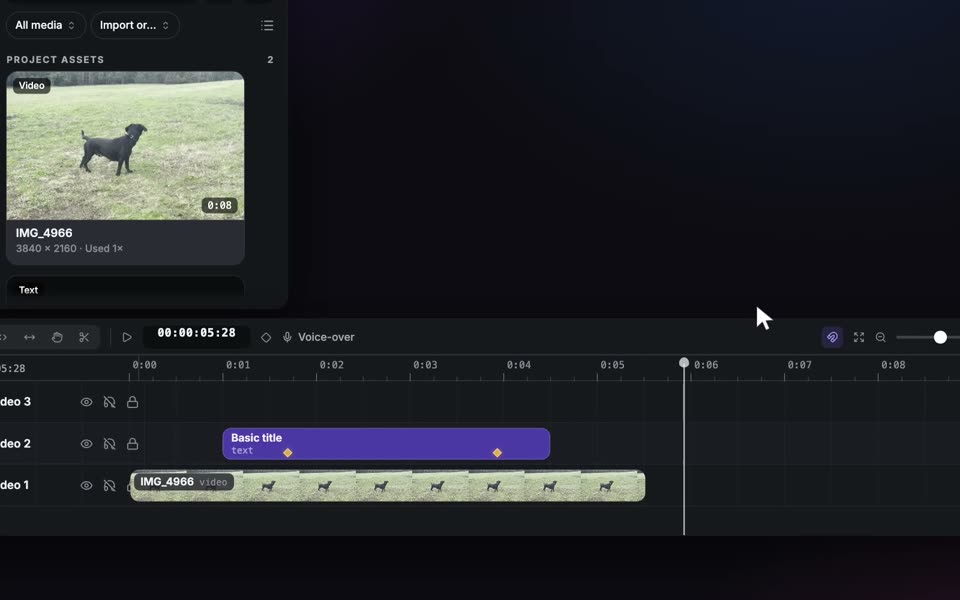960x600 pixels.
Task: Select the Hand pan tool
Action: 57,337
